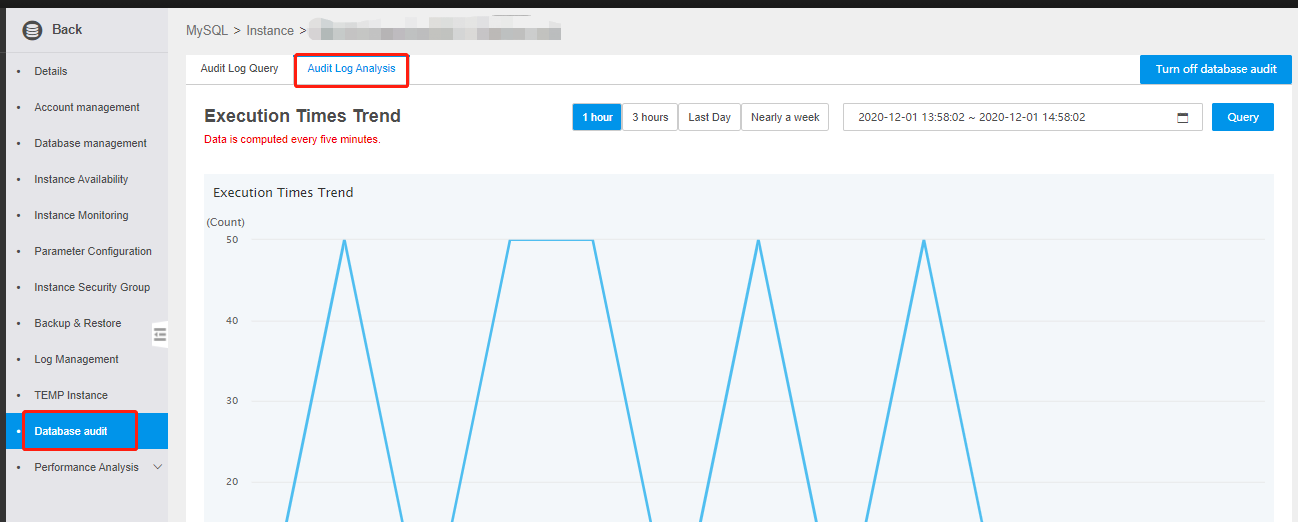This screenshot has width=1298, height=522.
Task: Open Instance Availability in the sidebar
Action: tap(81, 179)
